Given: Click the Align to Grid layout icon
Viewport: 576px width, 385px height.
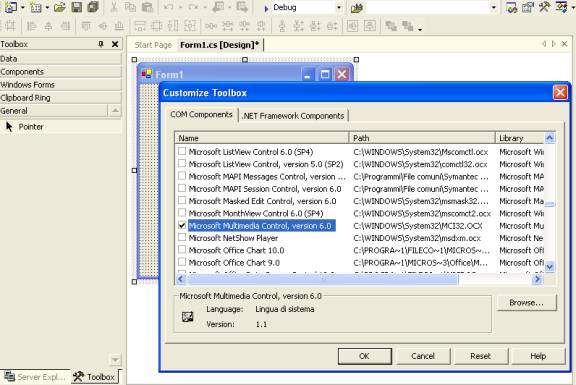Looking at the screenshot, I should pos(10,26).
